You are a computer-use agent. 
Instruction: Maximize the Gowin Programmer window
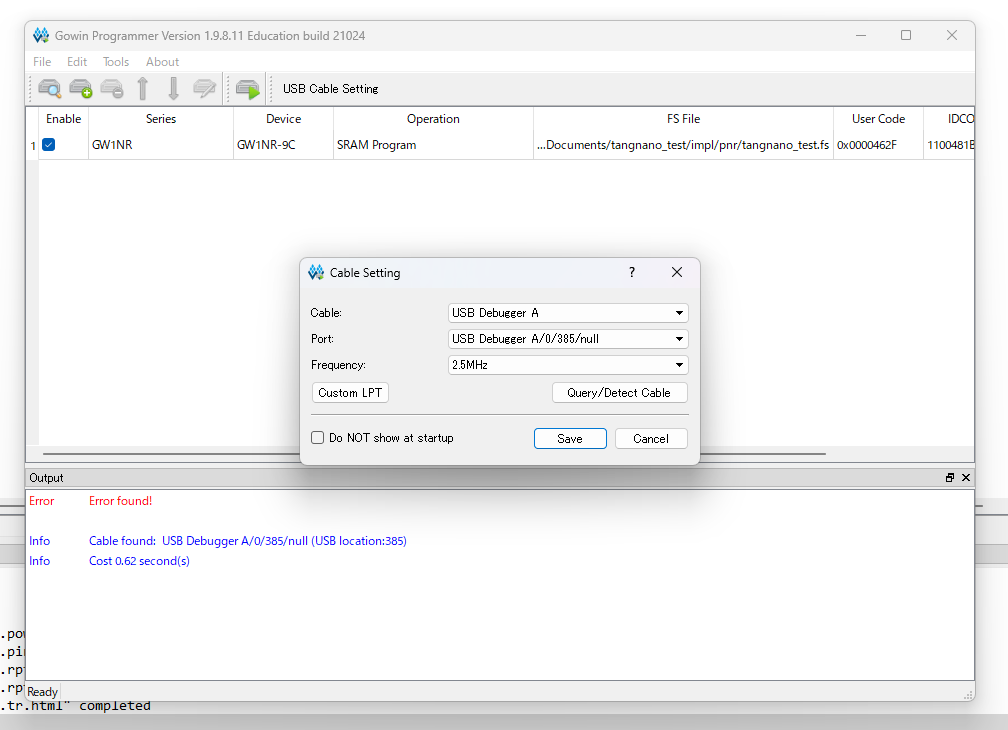[x=906, y=35]
